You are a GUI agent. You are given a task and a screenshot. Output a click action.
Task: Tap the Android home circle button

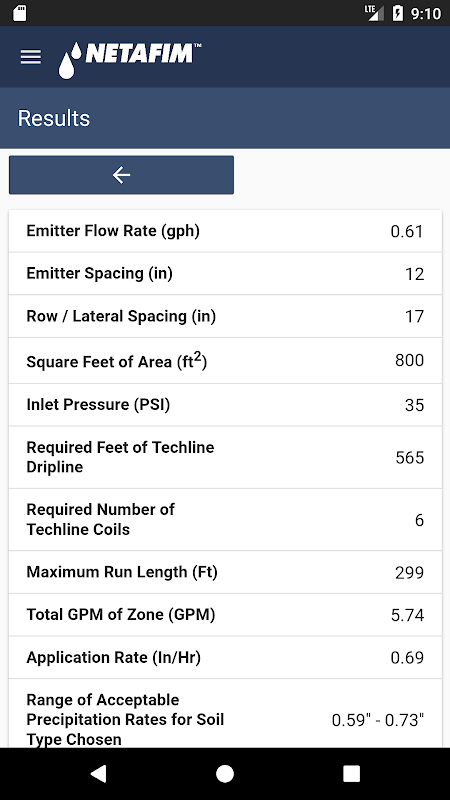click(x=225, y=773)
